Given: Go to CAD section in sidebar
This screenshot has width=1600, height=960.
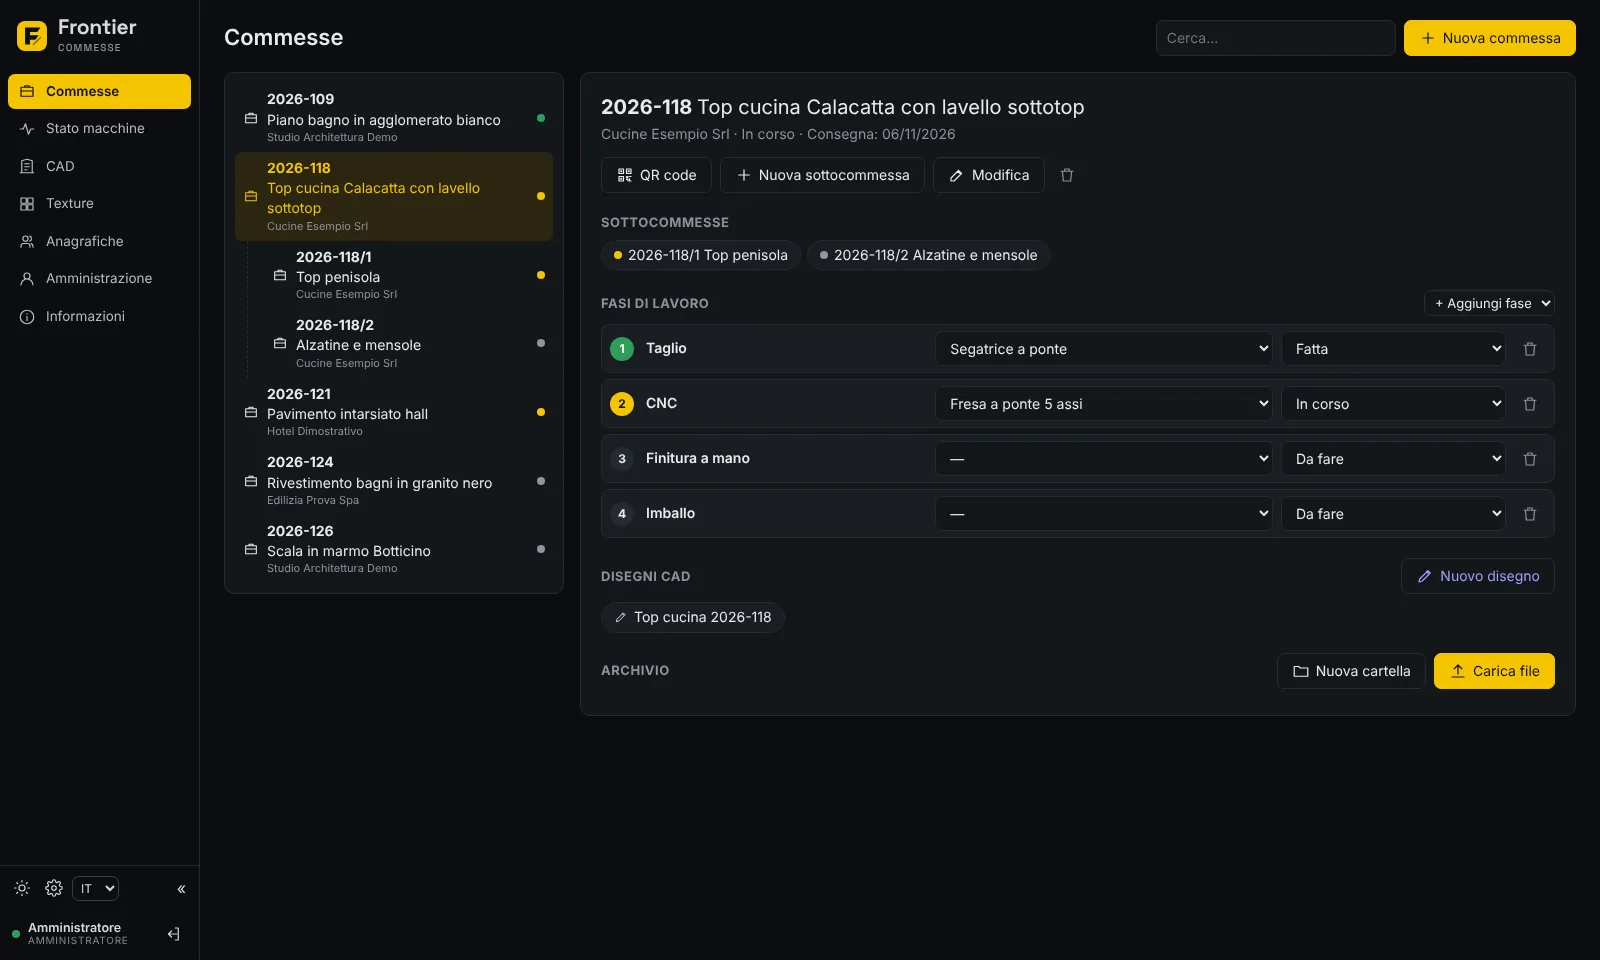Looking at the screenshot, I should (99, 166).
